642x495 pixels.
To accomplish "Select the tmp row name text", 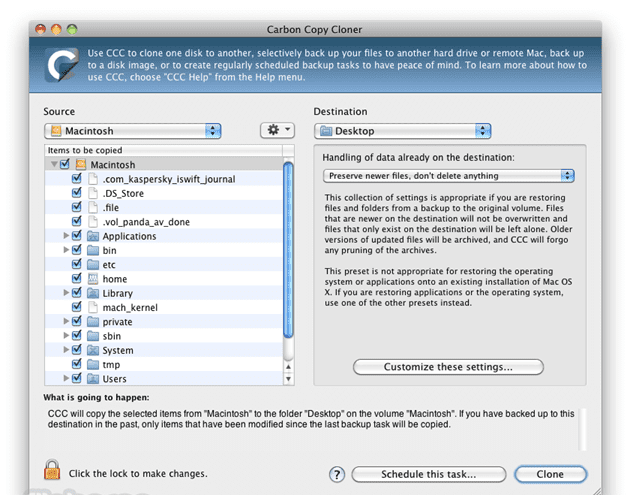I will pos(111,365).
